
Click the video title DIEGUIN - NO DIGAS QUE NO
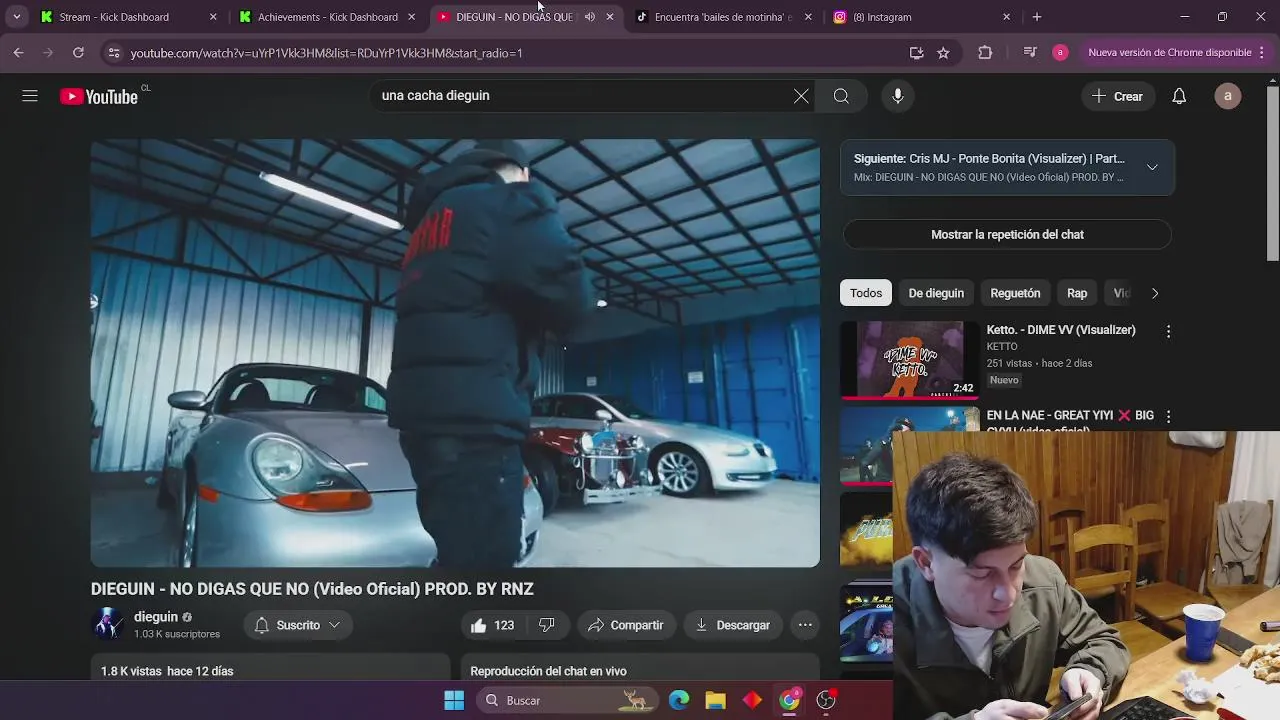coord(312,589)
